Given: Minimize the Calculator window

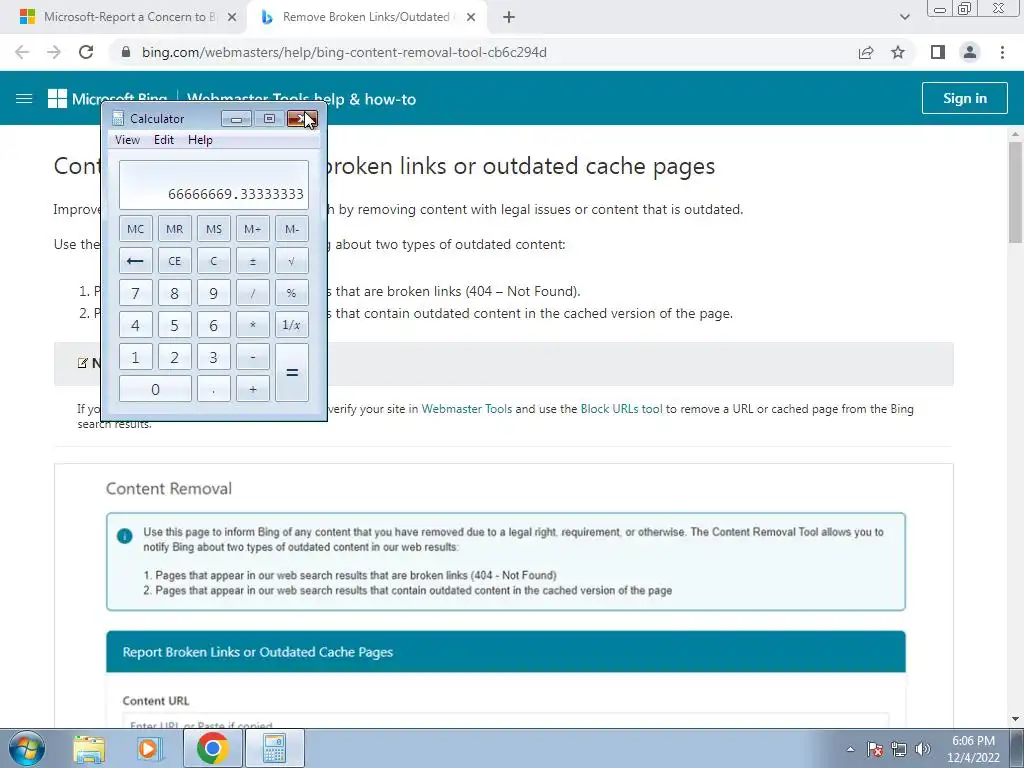Looking at the screenshot, I should pyautogui.click(x=236, y=119).
